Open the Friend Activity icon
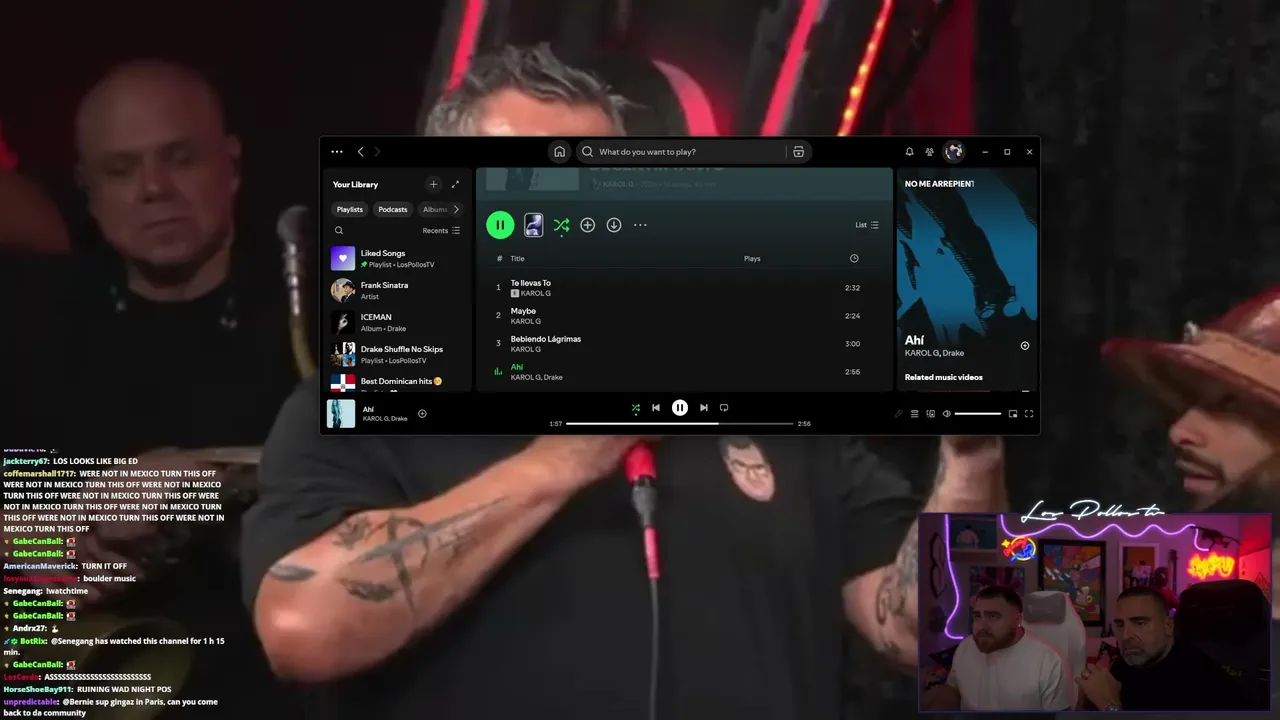The image size is (1280, 720). (x=930, y=152)
